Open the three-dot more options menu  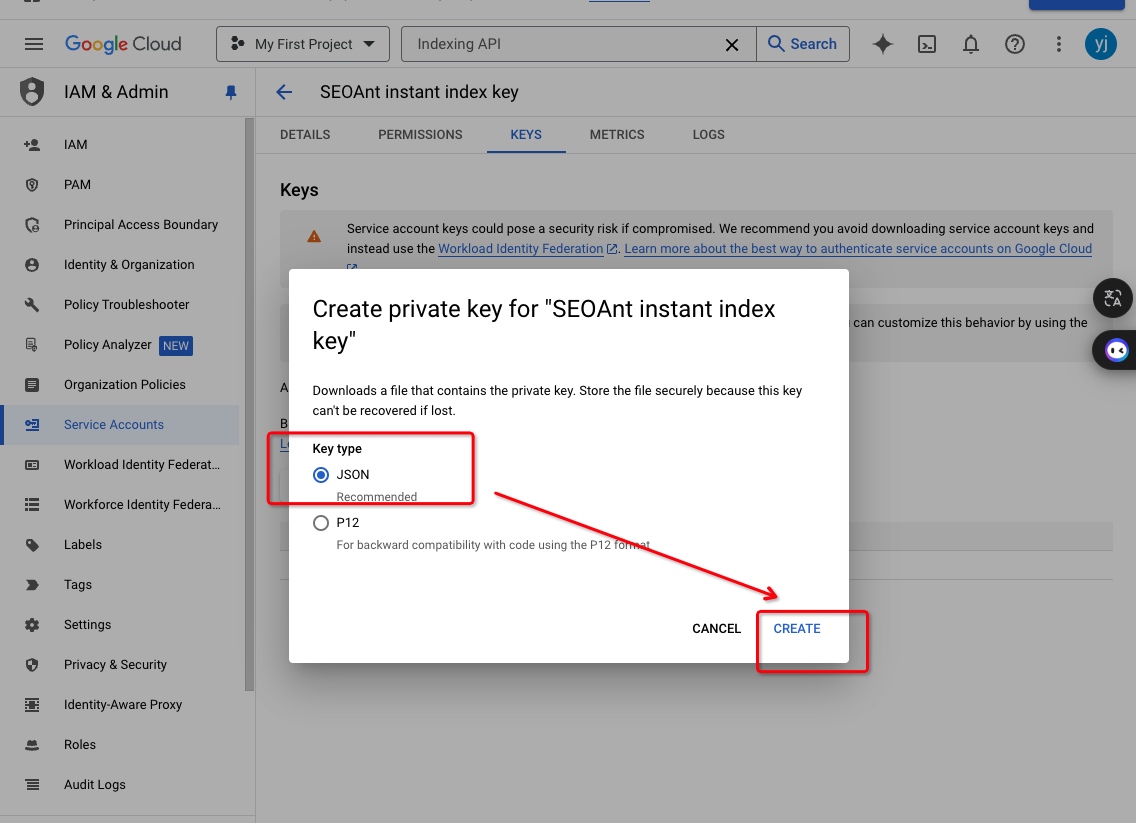[x=1058, y=44]
